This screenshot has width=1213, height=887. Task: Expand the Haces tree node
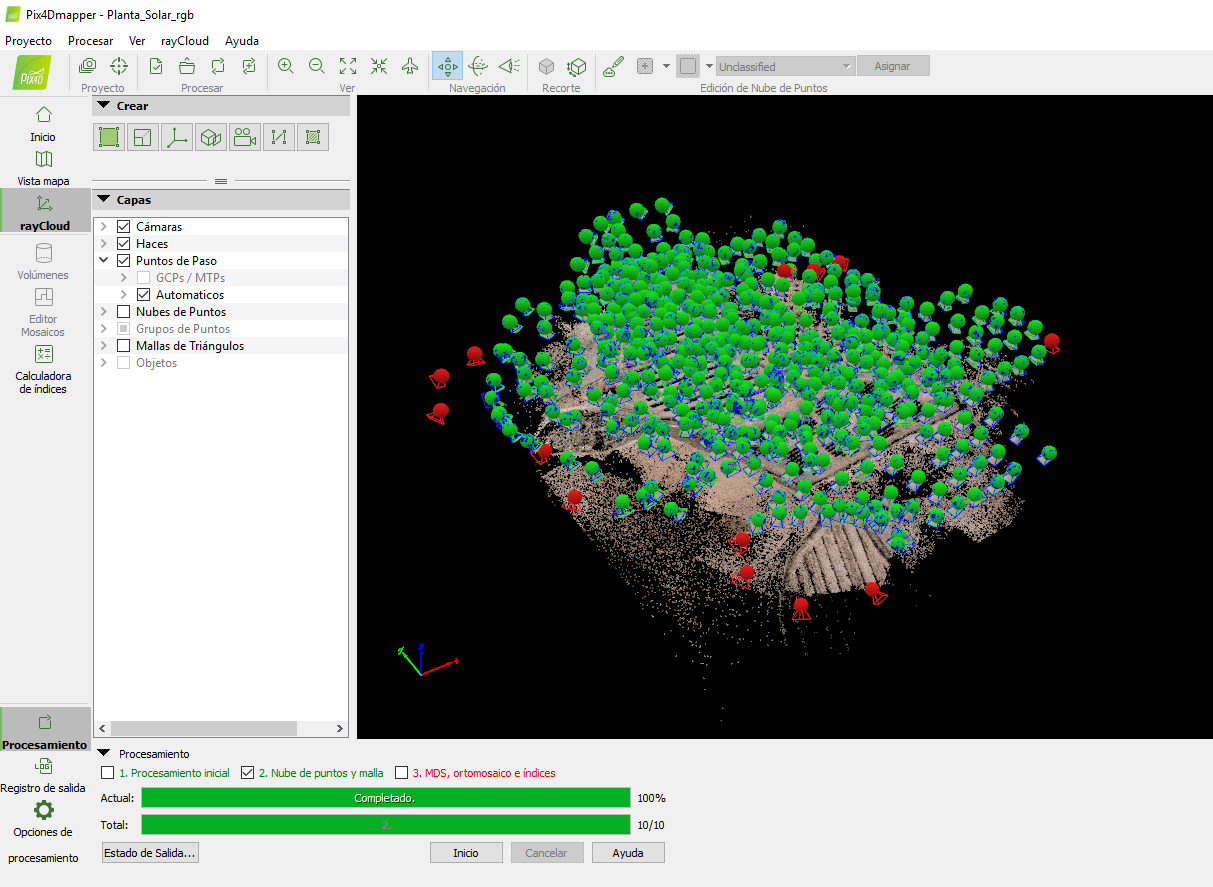coord(104,244)
